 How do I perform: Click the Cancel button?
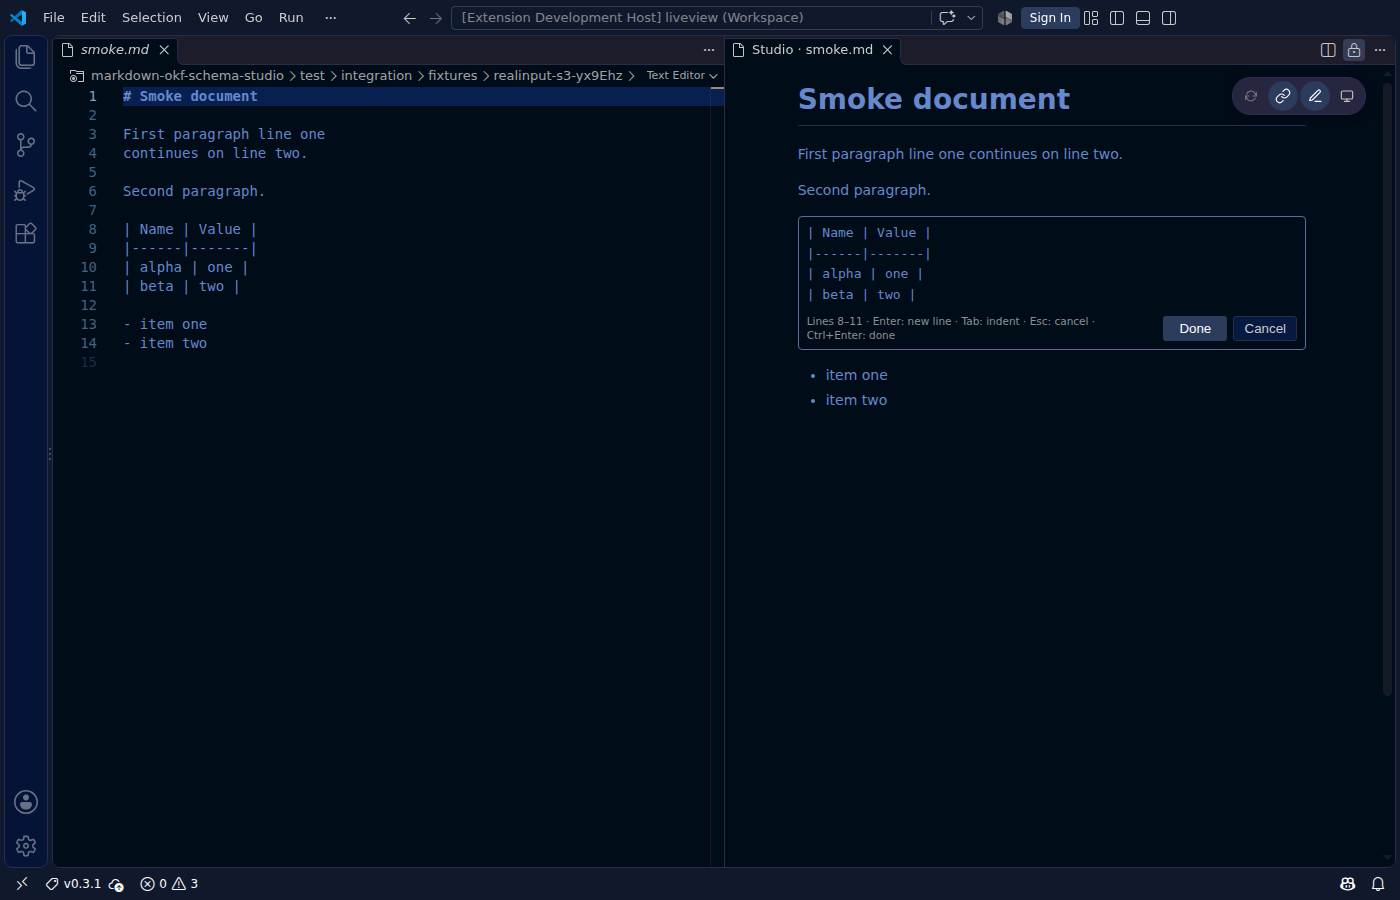[1265, 329]
